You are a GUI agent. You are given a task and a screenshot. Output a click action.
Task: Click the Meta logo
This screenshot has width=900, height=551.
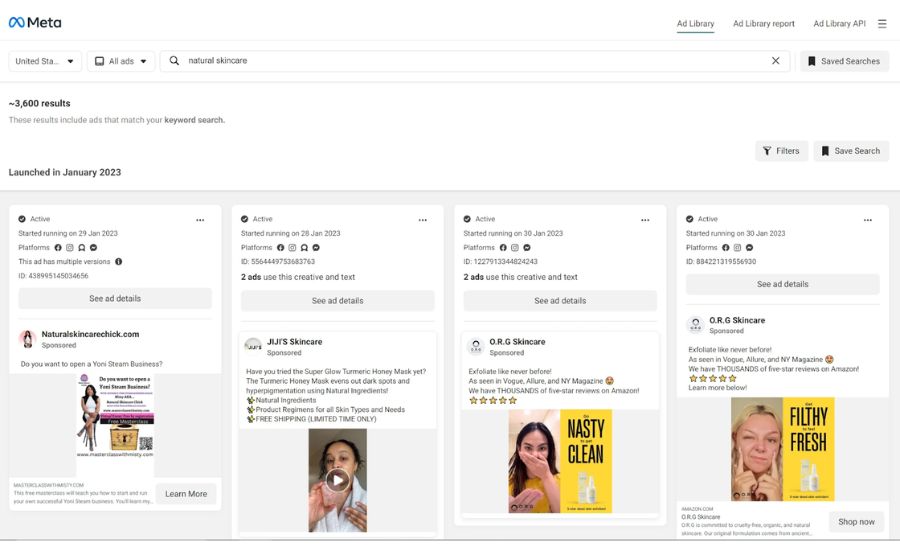click(x=35, y=22)
